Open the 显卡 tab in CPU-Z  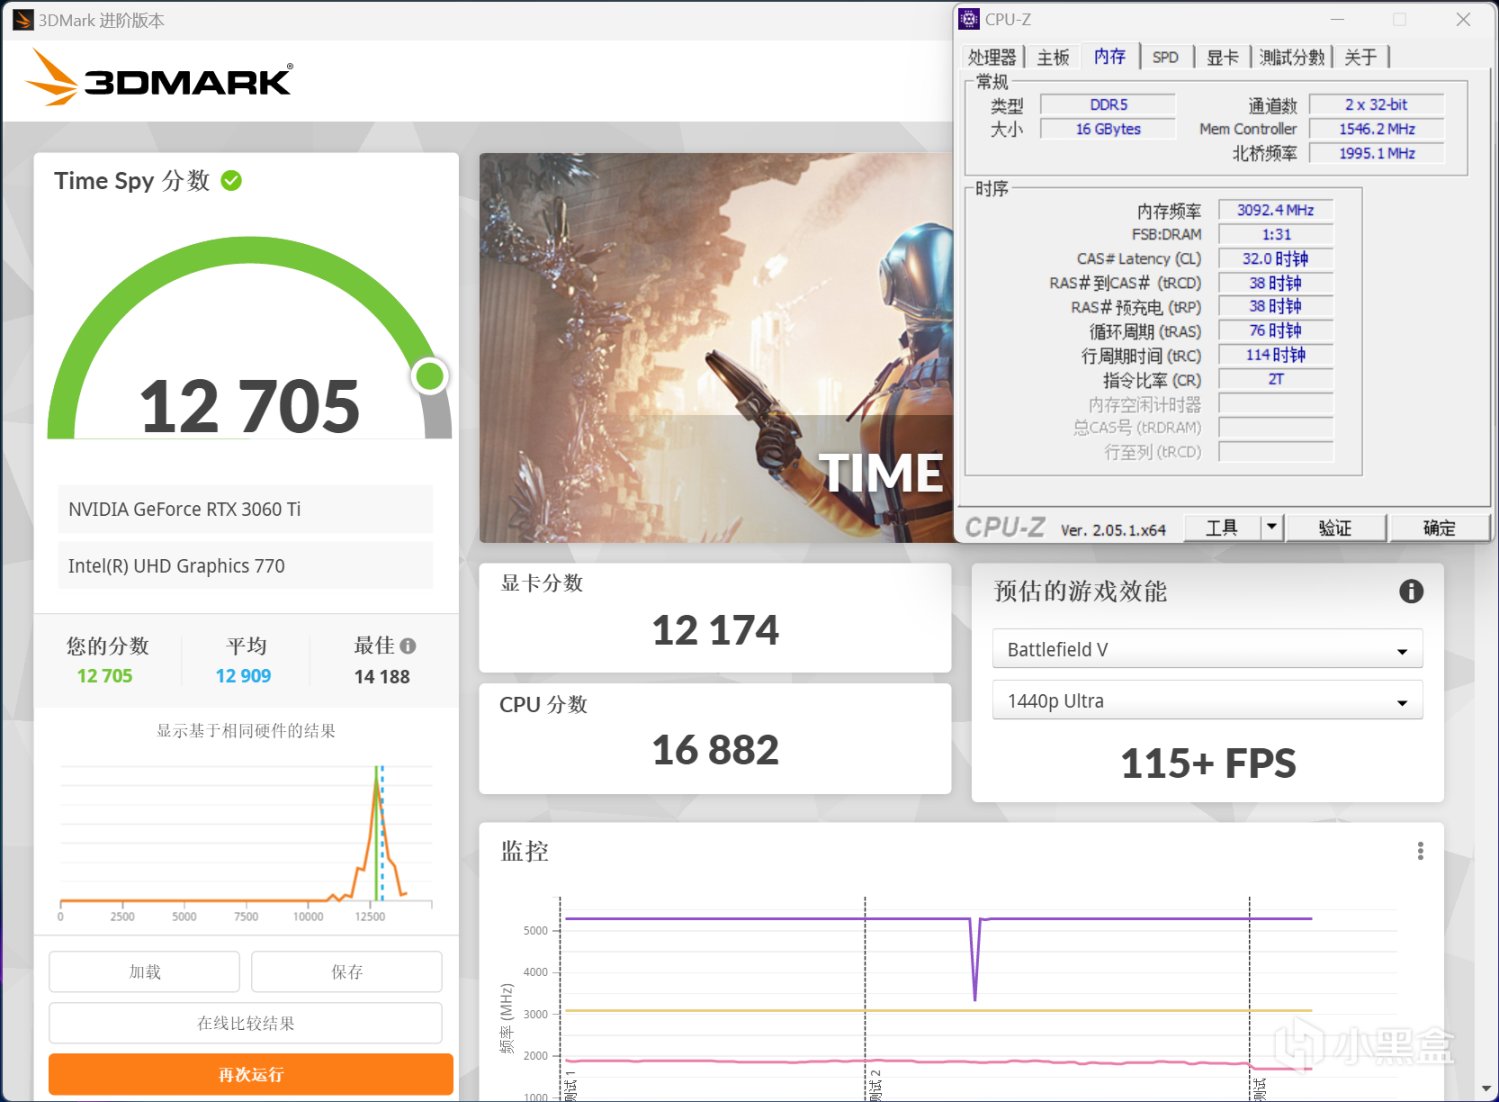pos(1222,57)
